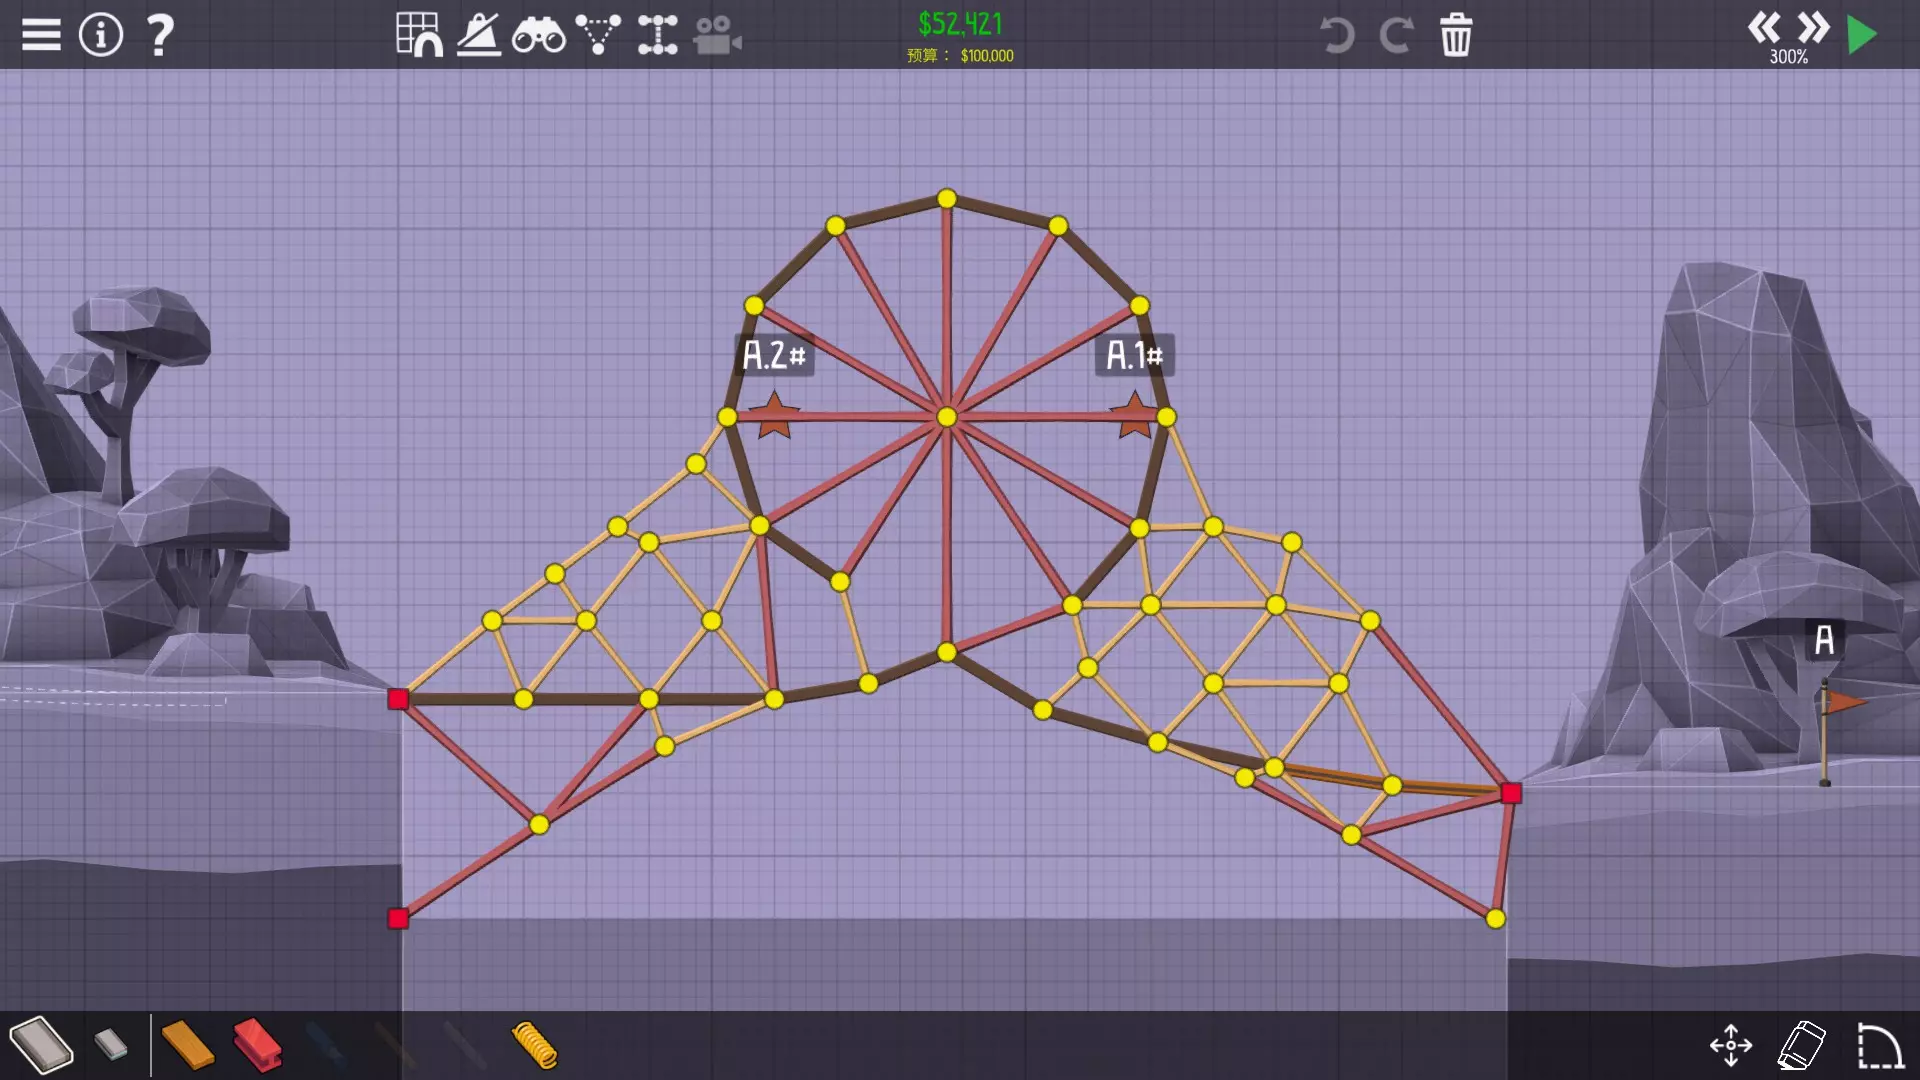Click the A.2# hydraulic phase label
1920x1080 pixels.
tap(773, 355)
